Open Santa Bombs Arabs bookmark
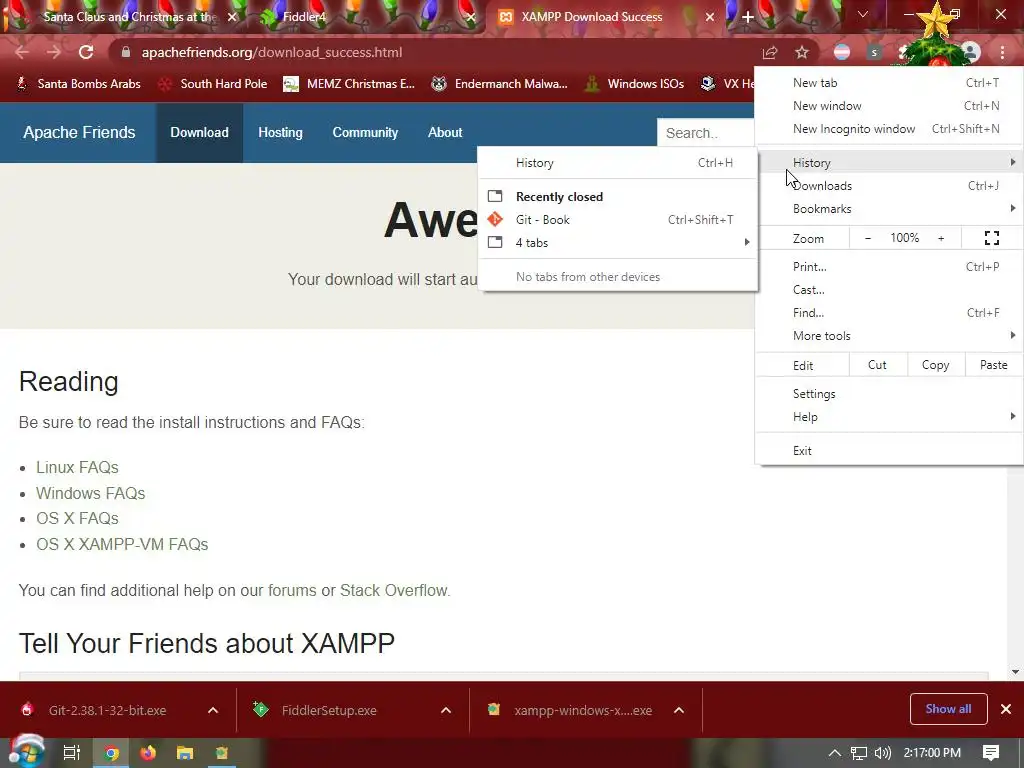Viewport: 1024px width, 768px height. point(78,84)
